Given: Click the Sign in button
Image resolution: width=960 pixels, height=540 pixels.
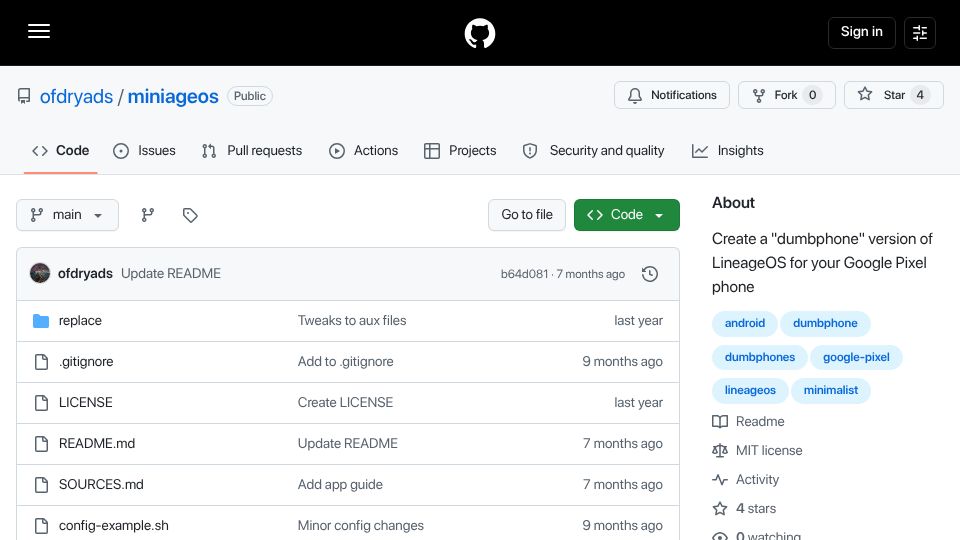Looking at the screenshot, I should click(861, 32).
